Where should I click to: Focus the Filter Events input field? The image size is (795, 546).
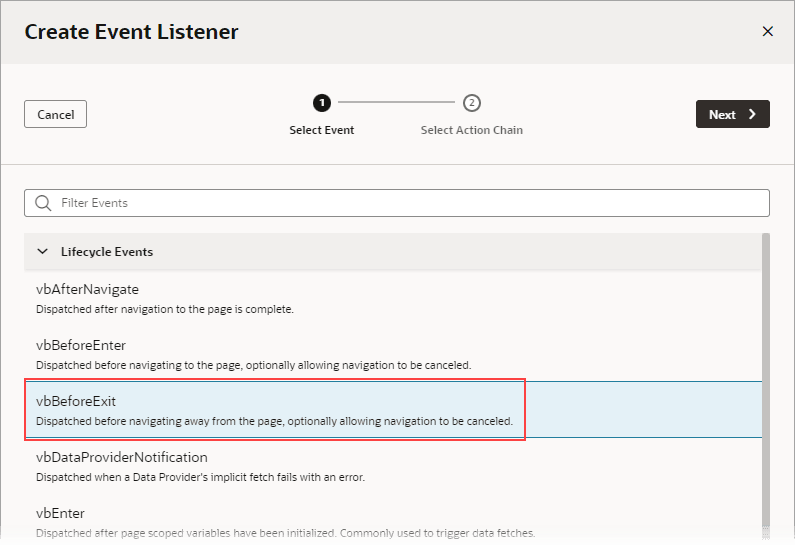coord(397,203)
